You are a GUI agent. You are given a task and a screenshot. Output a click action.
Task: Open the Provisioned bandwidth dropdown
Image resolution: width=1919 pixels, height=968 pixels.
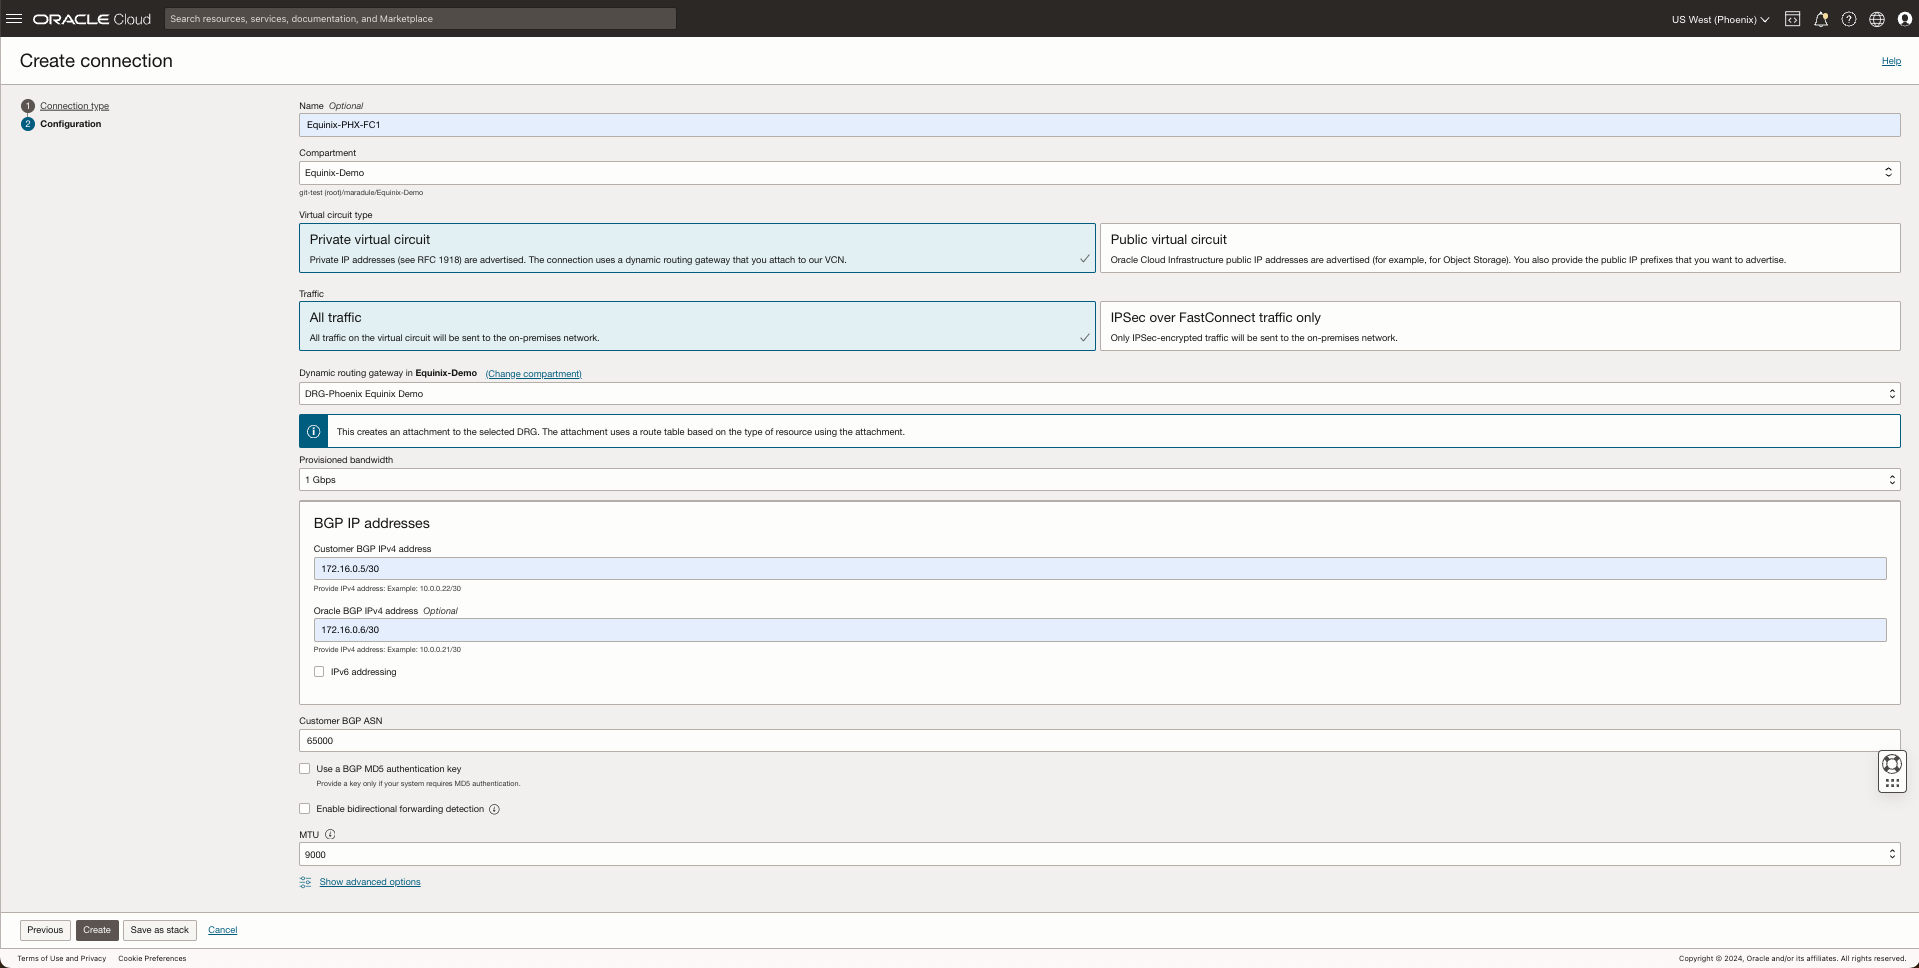click(x=1891, y=479)
